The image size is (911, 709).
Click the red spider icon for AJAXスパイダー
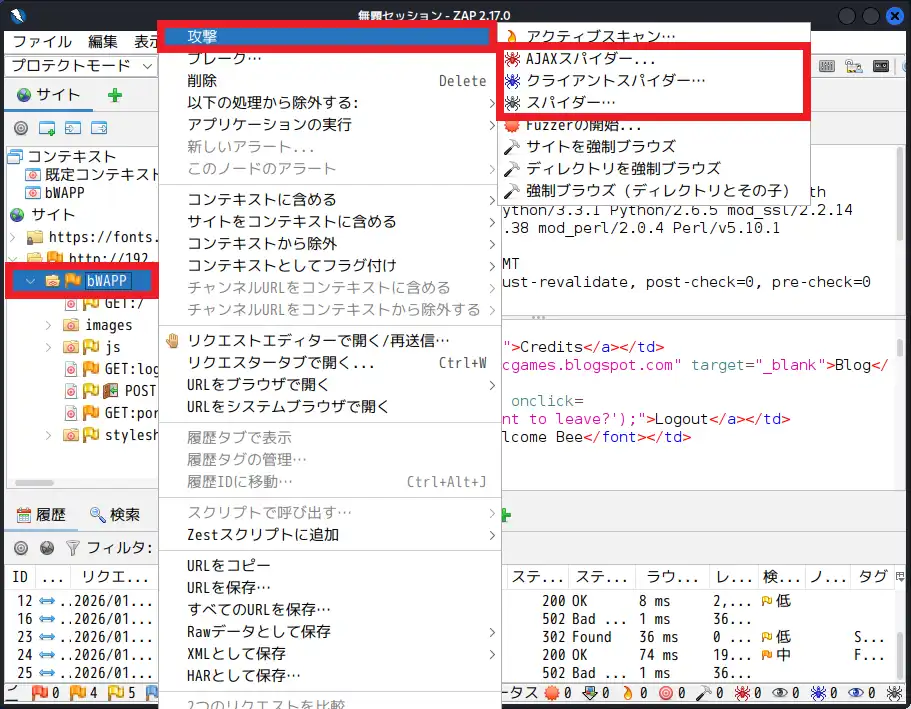[x=512, y=58]
